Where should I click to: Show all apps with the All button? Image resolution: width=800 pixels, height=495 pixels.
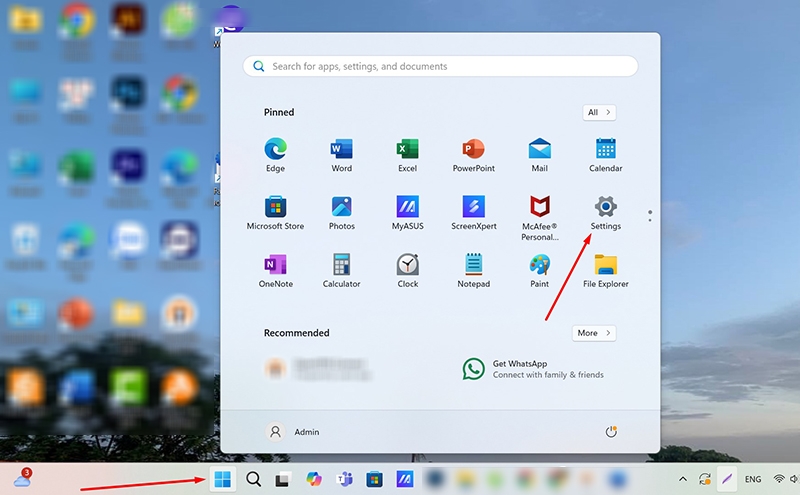tap(599, 112)
